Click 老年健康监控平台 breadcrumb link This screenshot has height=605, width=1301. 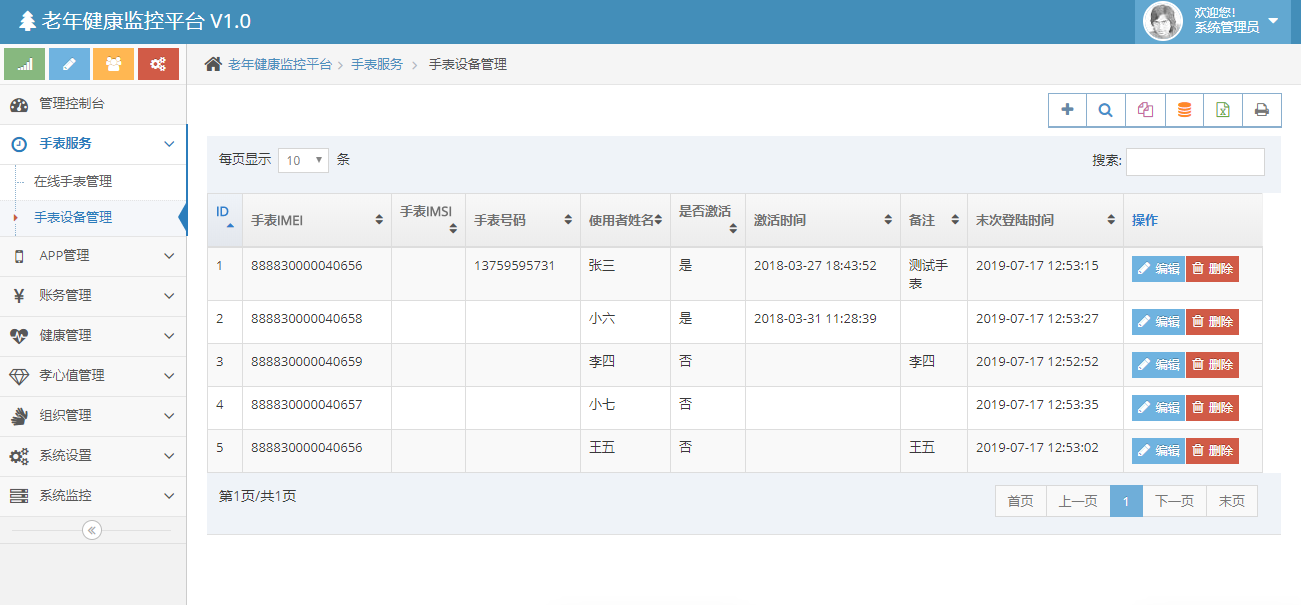pyautogui.click(x=280, y=64)
